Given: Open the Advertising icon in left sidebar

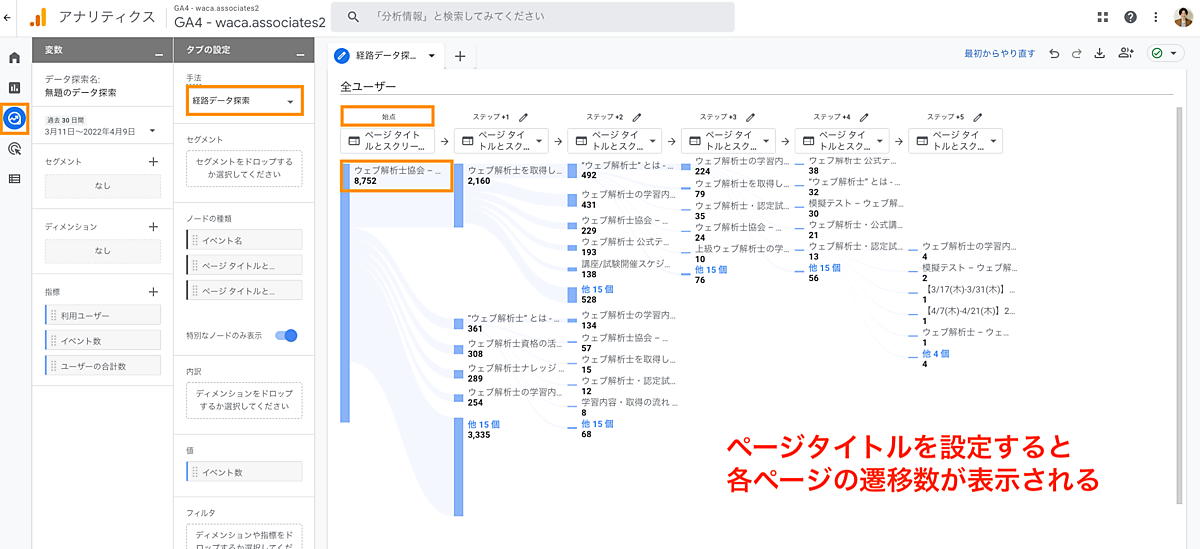Looking at the screenshot, I should click(x=14, y=149).
